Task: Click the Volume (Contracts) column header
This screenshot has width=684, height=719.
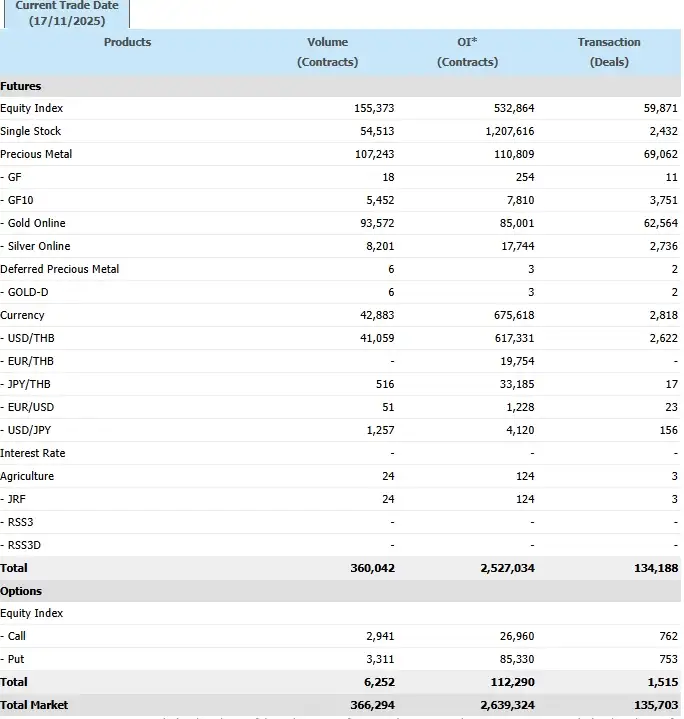Action: tap(327, 52)
